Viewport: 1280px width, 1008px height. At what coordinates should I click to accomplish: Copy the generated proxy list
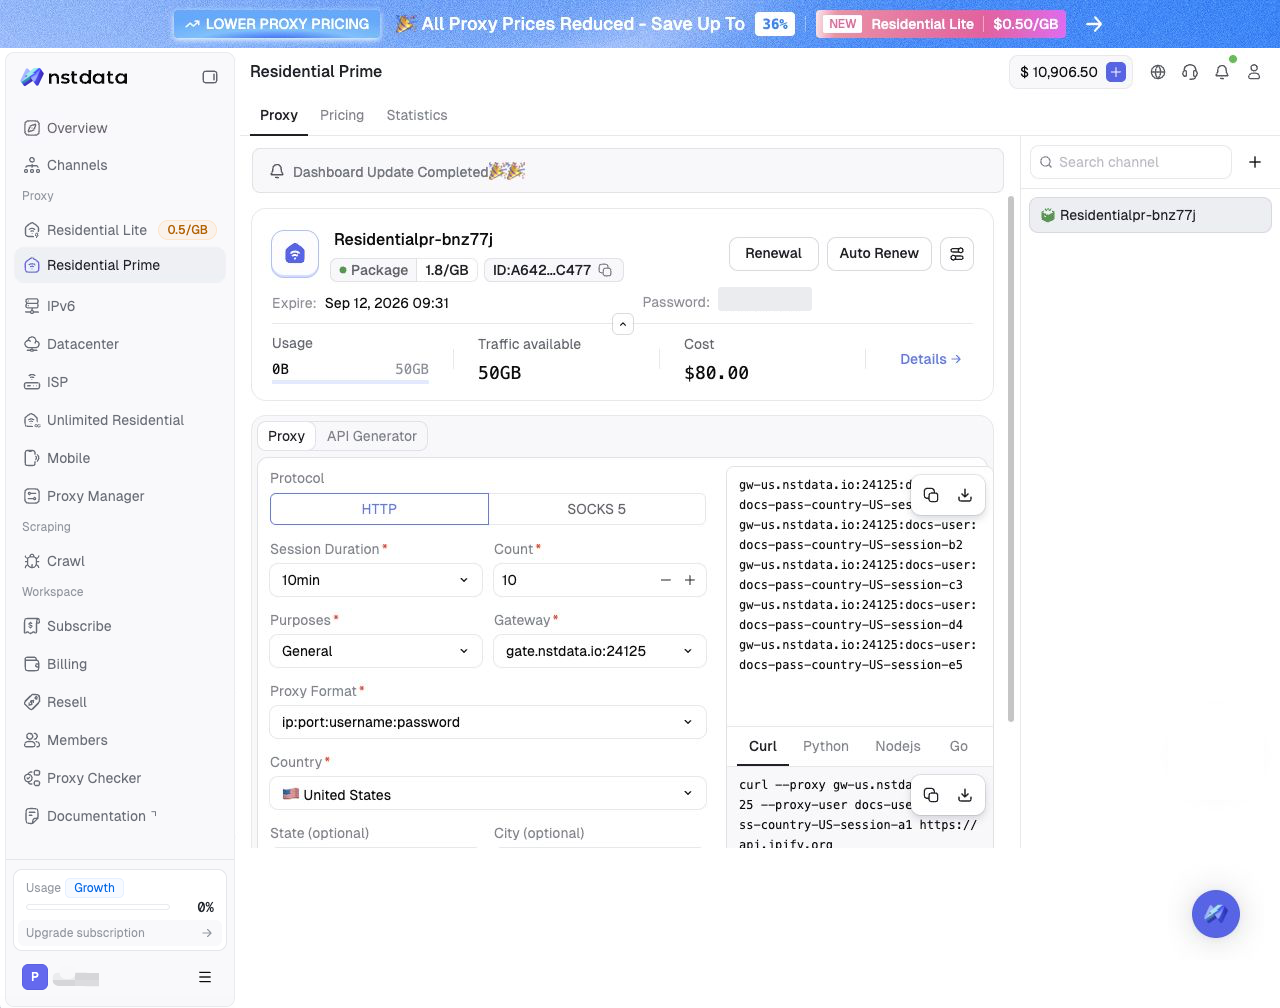pos(931,495)
